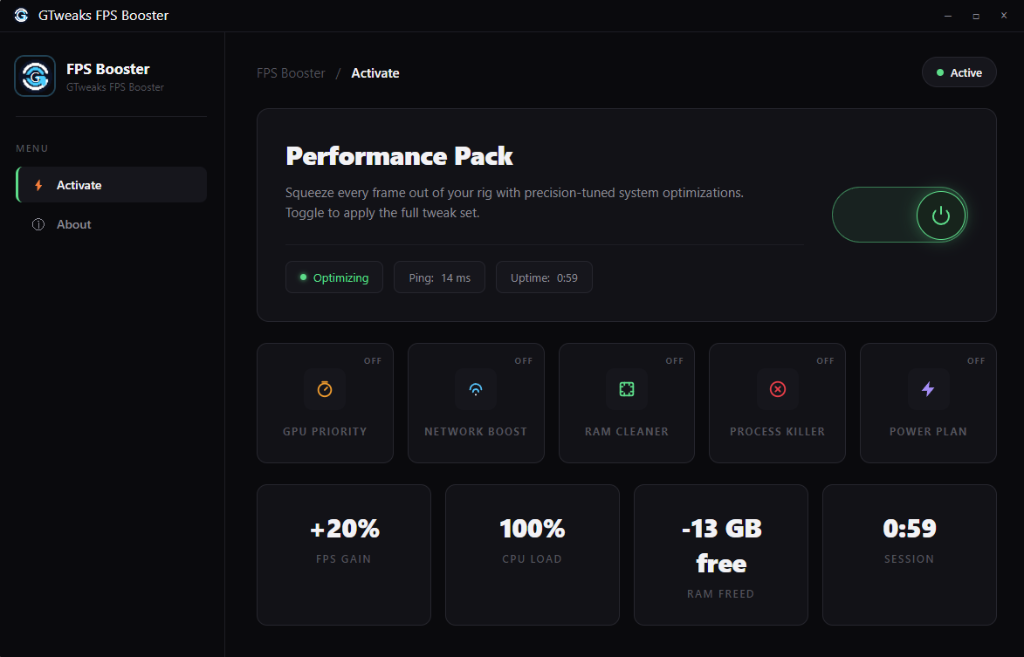Click the Uptime 0:59 chip
The width and height of the screenshot is (1024, 657).
click(544, 278)
